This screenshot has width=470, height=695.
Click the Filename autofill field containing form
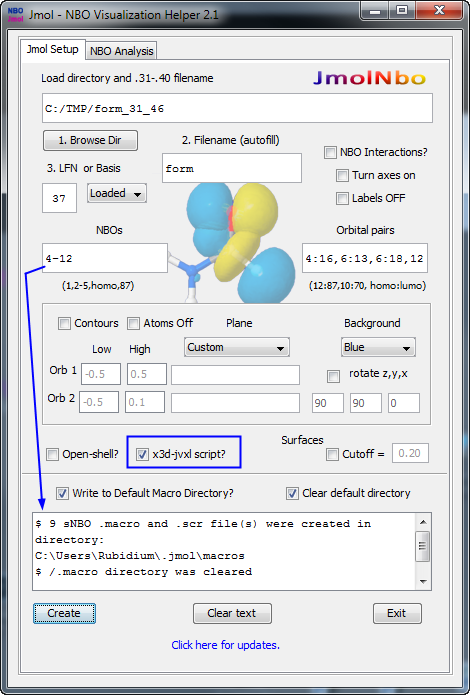(232, 168)
